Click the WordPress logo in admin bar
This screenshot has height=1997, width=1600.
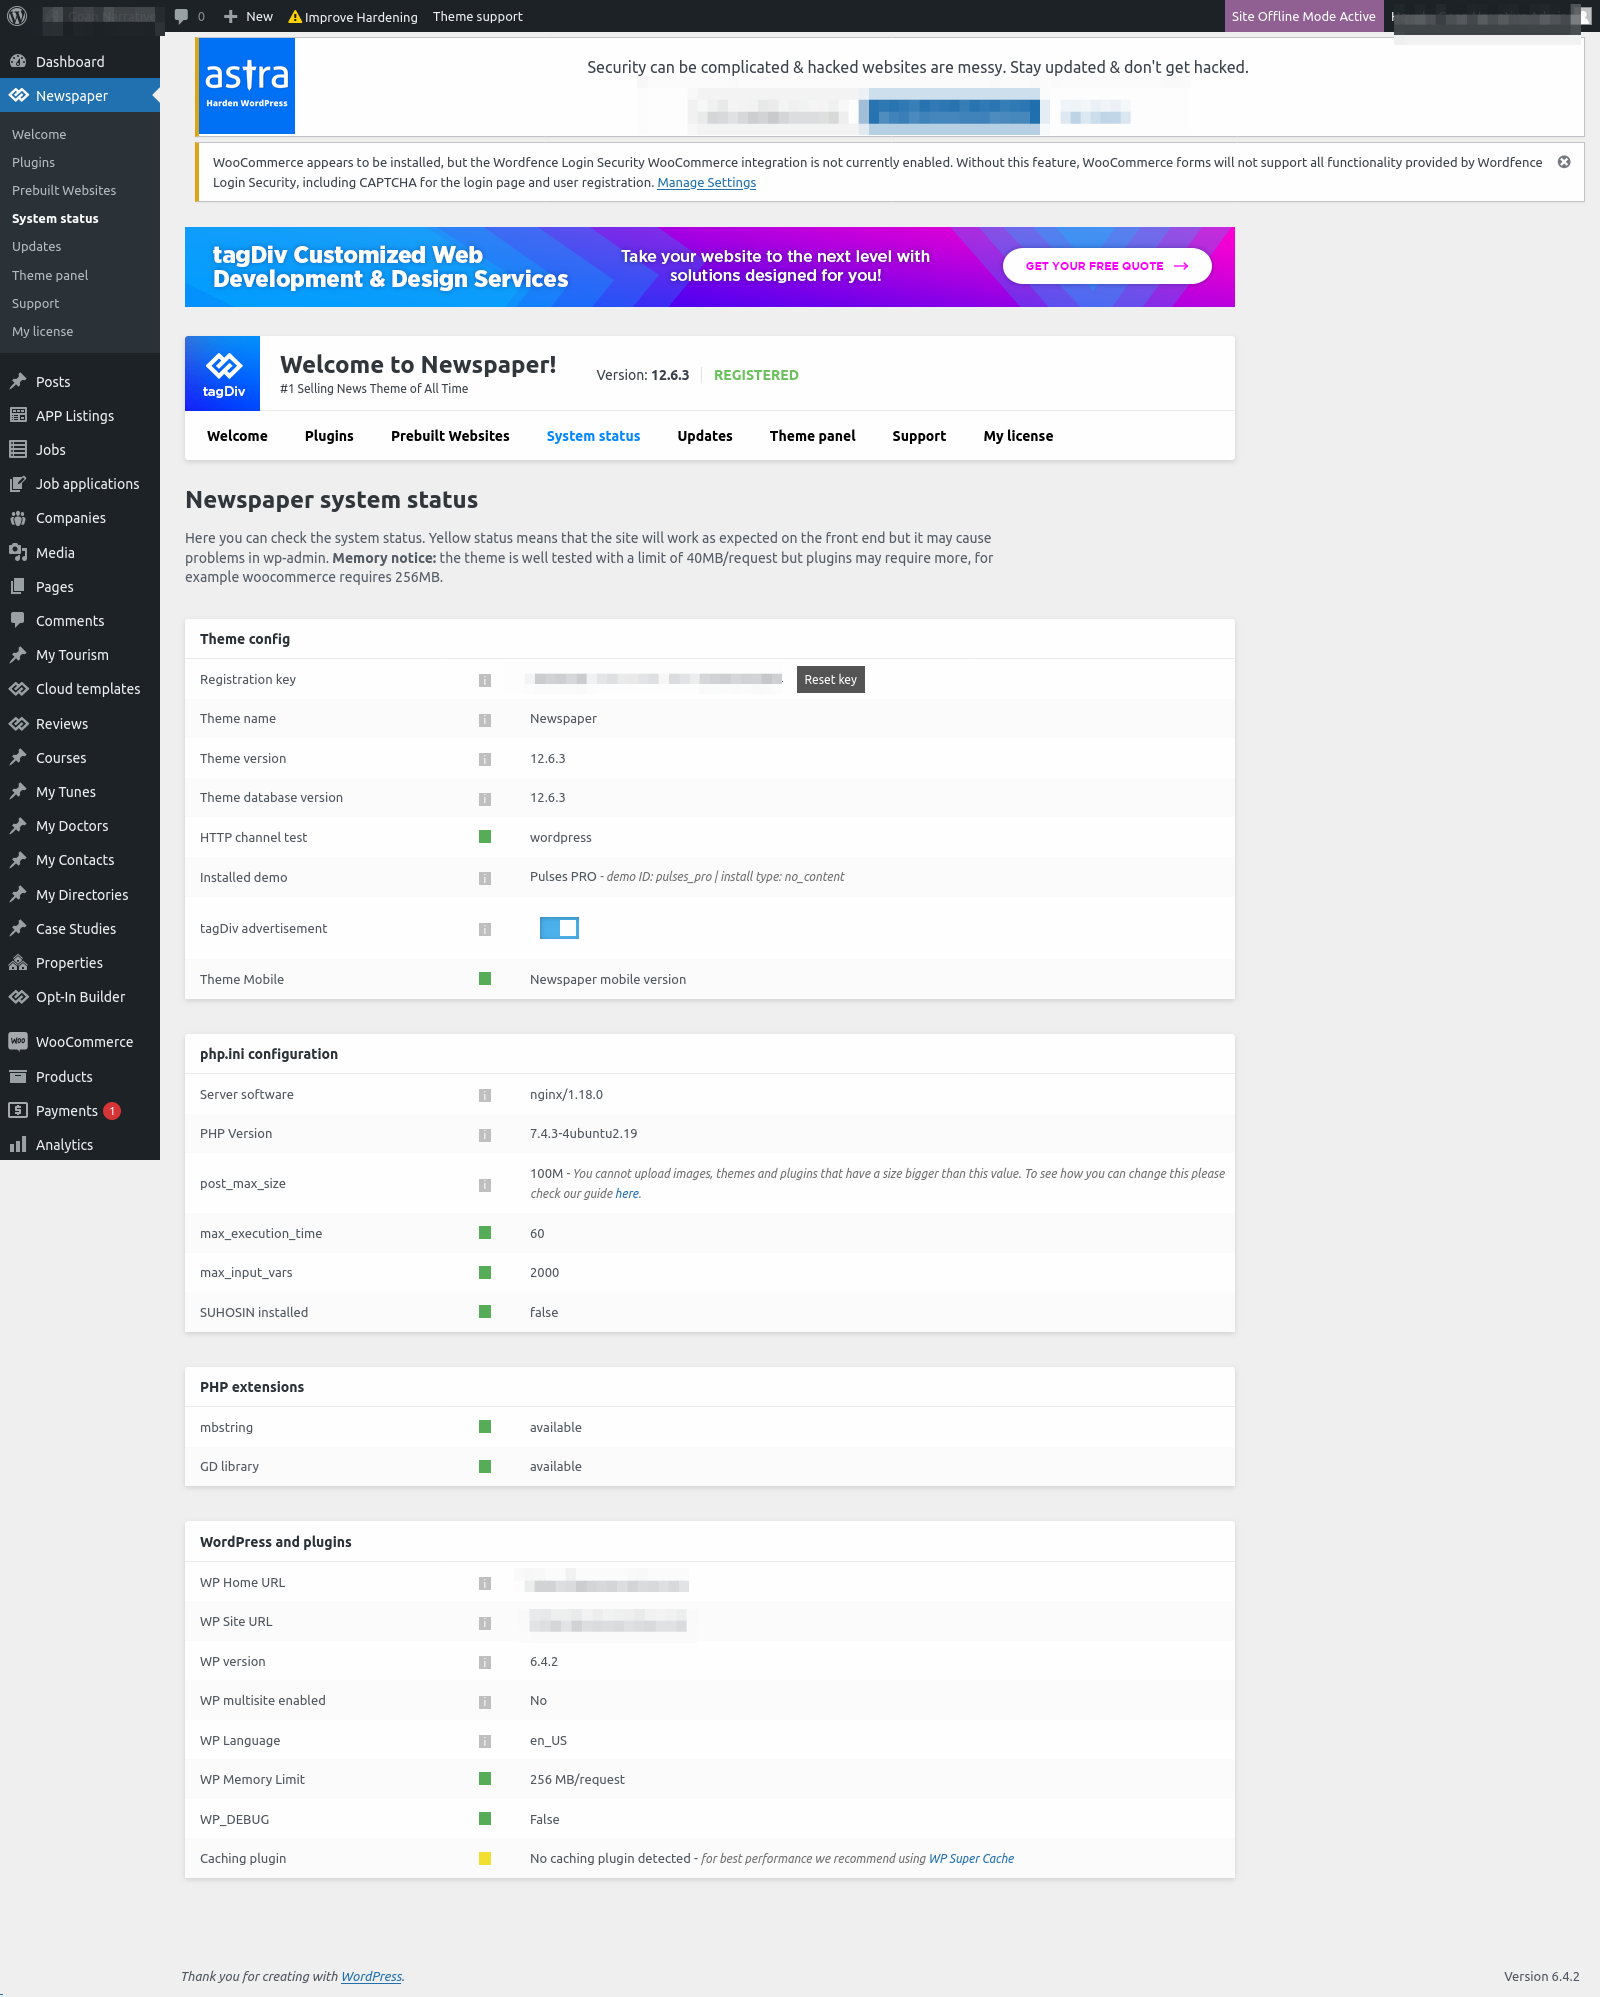point(17,16)
